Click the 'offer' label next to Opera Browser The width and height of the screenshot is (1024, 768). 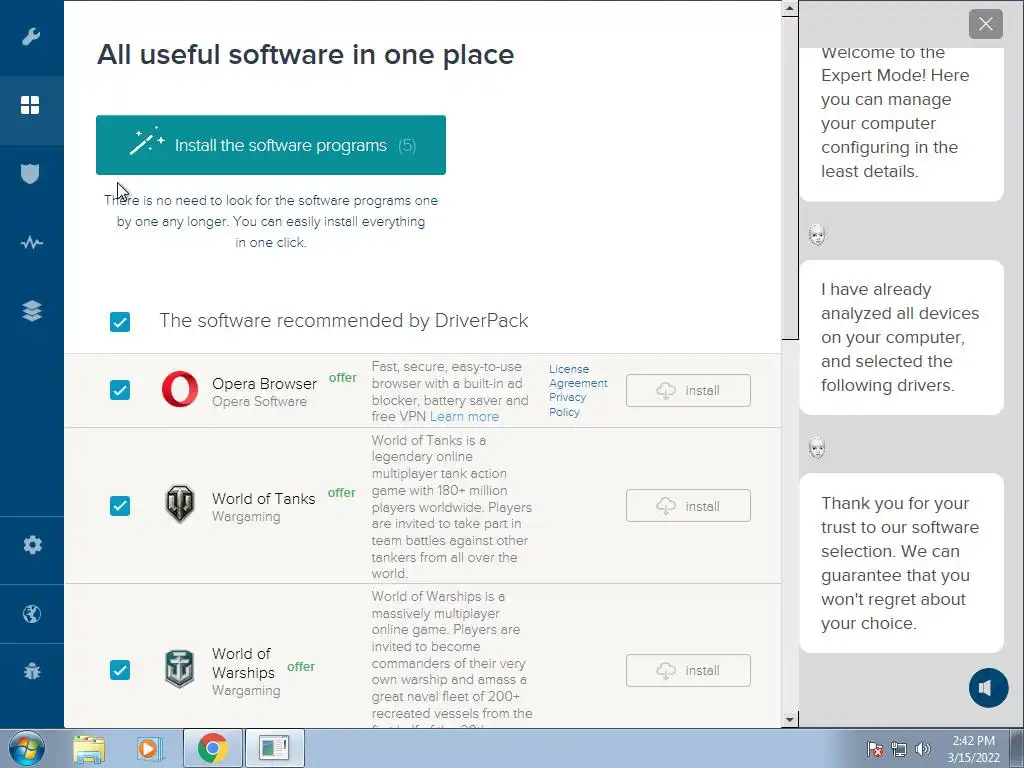[343, 377]
